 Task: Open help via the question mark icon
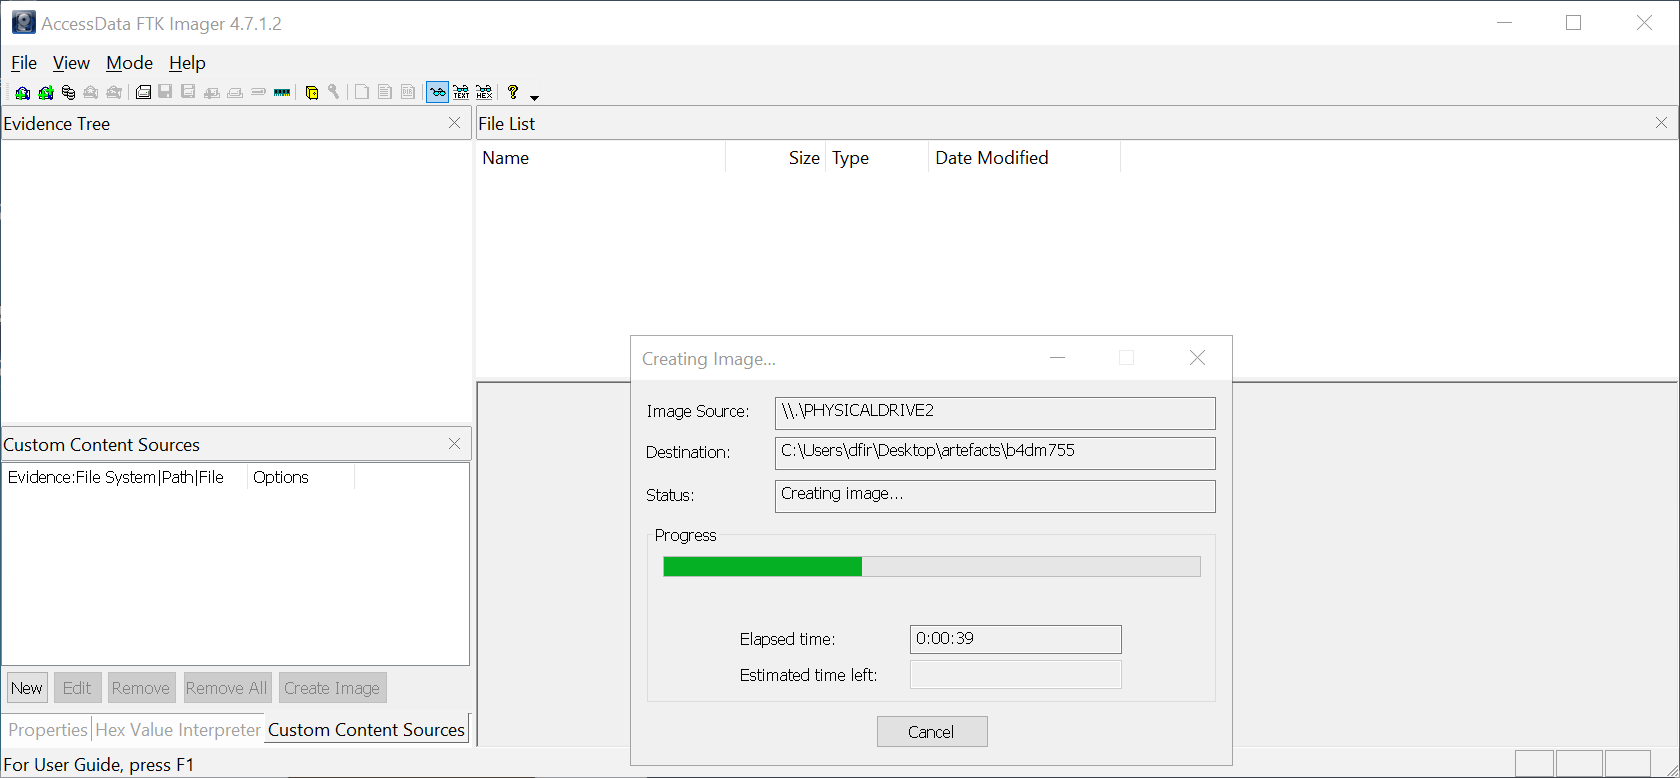[513, 93]
